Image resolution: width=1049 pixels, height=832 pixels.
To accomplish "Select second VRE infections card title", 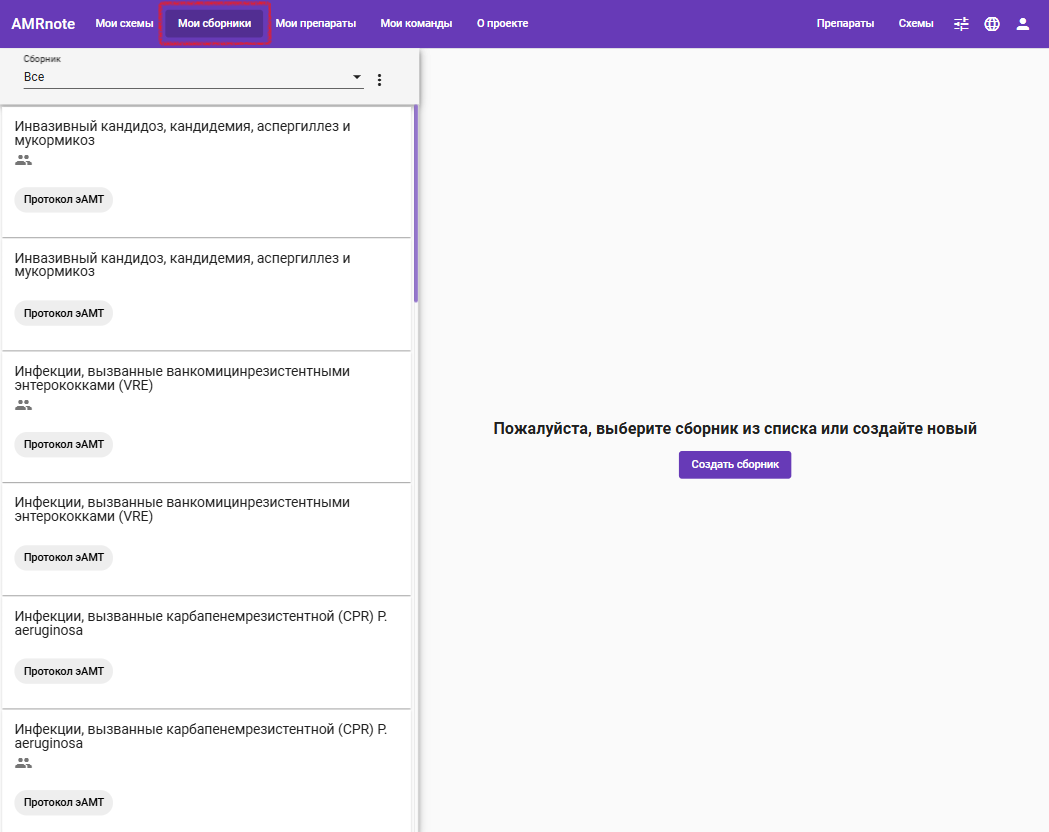I will pos(182,509).
